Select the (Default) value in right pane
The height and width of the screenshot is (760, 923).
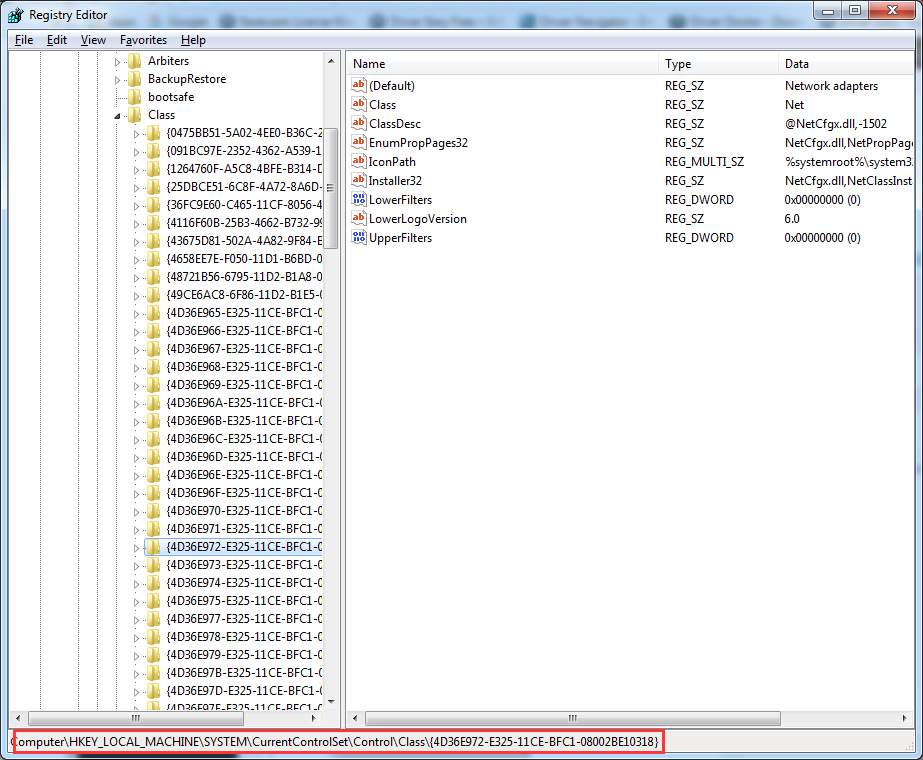[x=390, y=85]
